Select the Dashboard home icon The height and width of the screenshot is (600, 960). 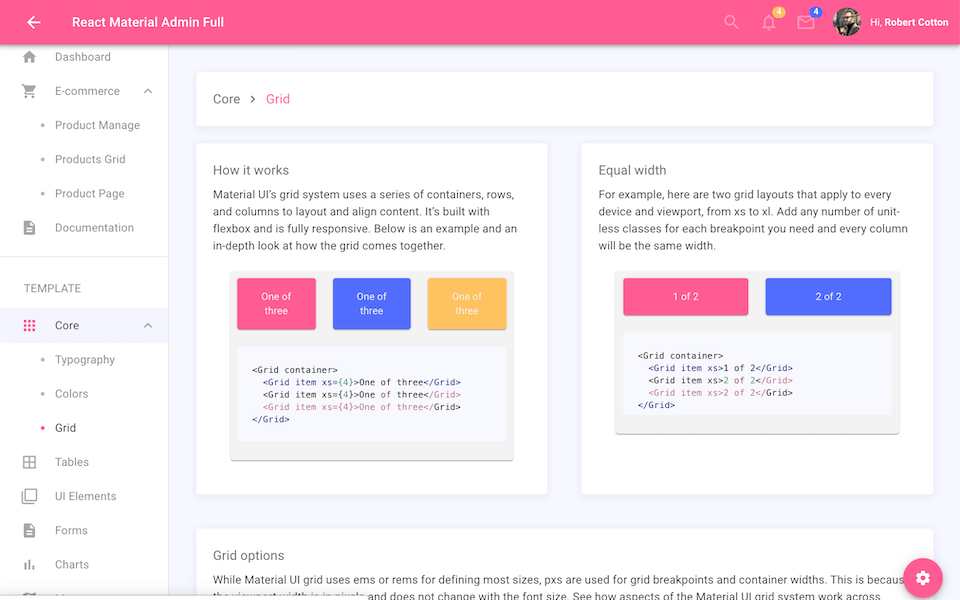[x=30, y=57]
